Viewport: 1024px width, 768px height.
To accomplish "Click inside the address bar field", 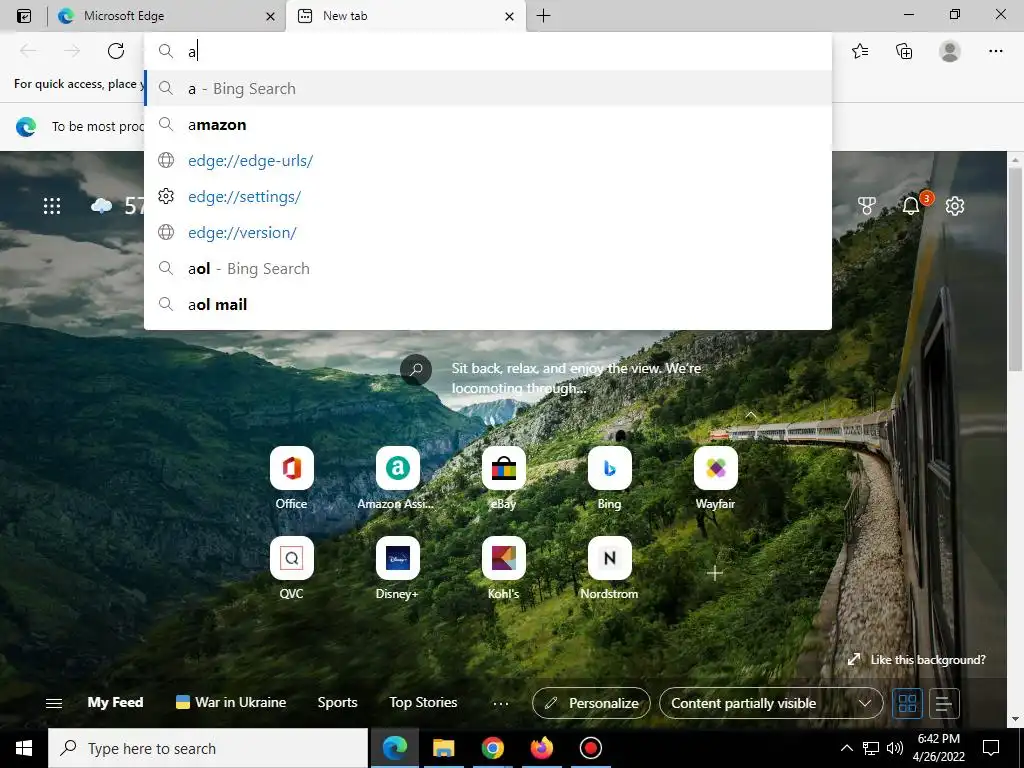I will [x=488, y=52].
